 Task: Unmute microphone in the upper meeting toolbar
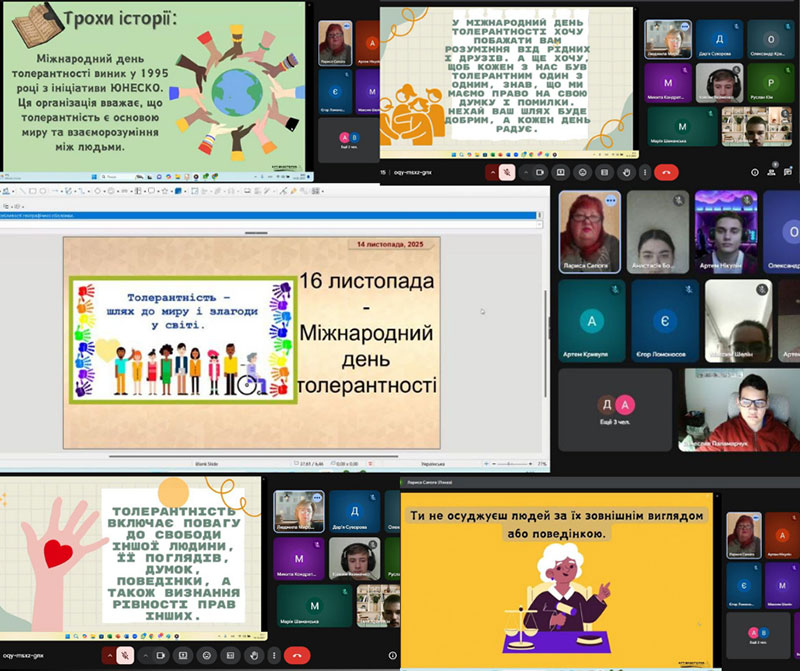click(x=507, y=172)
